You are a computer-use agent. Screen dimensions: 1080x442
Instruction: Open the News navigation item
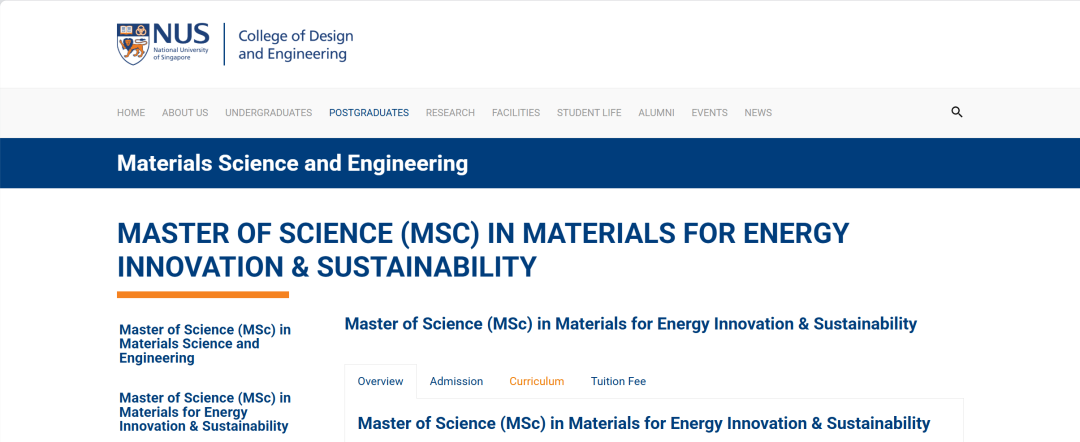[758, 113]
